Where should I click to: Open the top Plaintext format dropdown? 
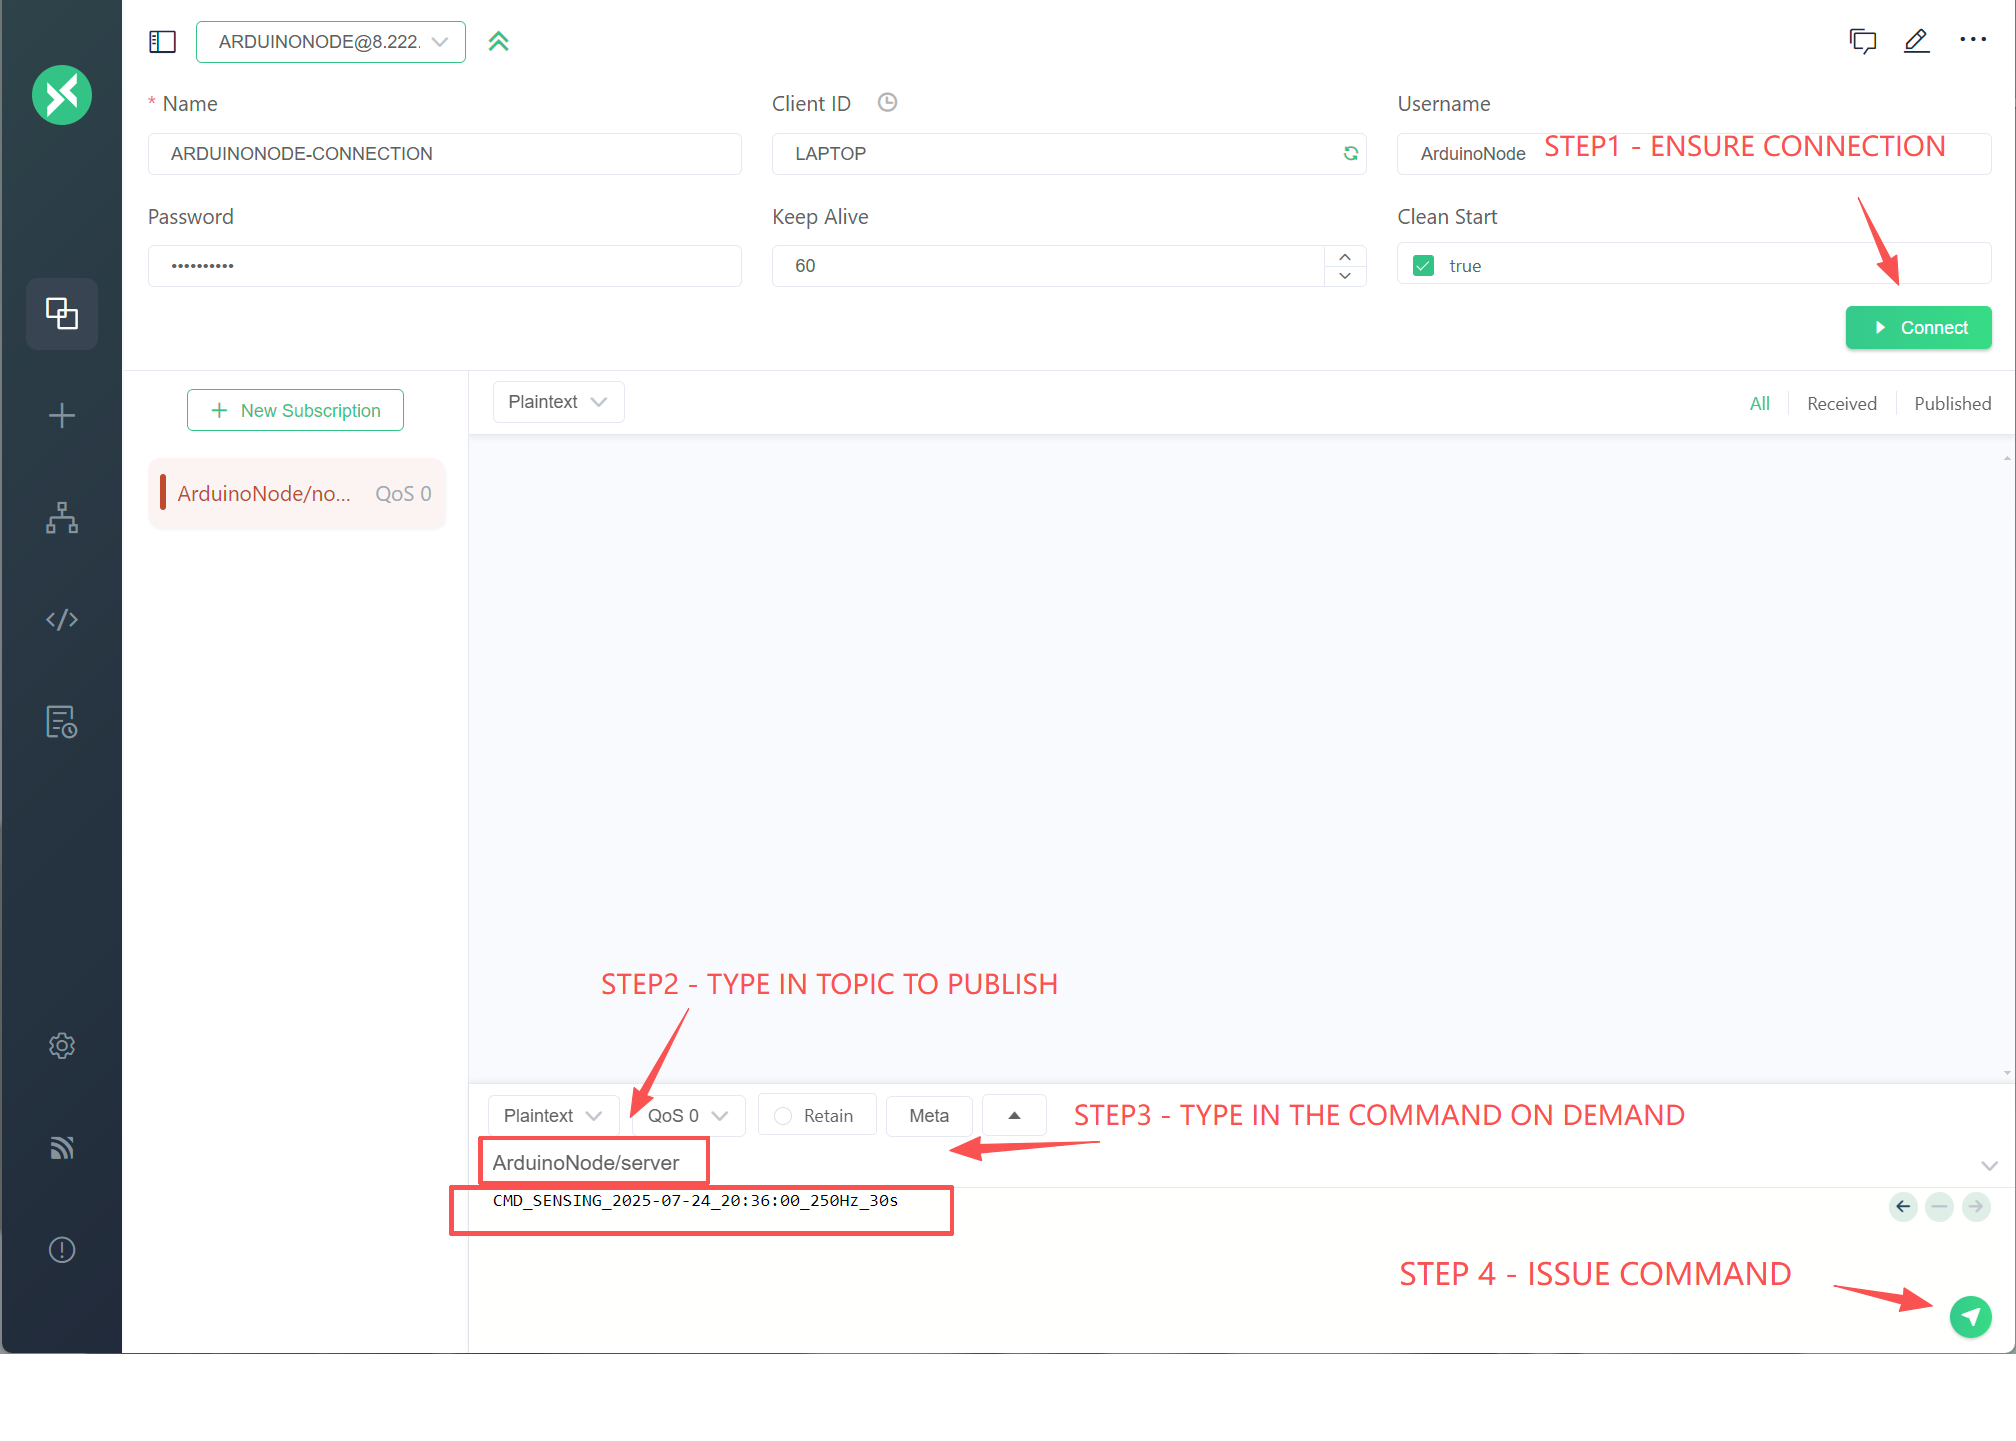(558, 402)
